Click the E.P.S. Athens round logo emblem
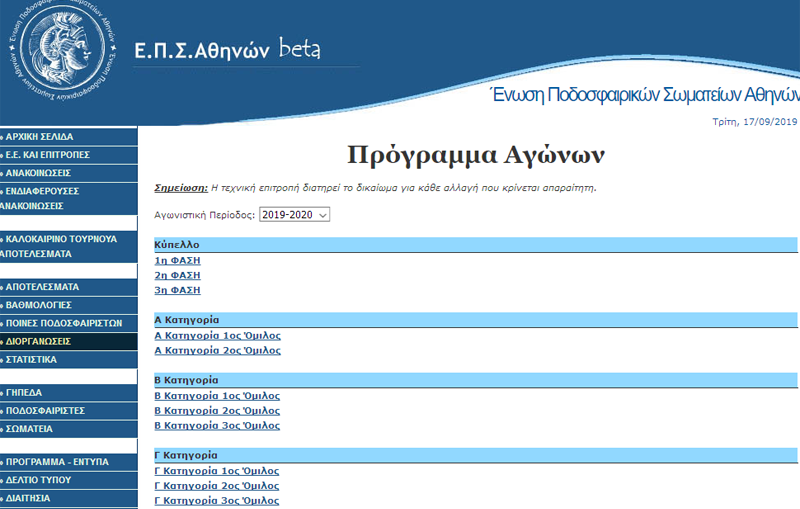This screenshot has width=800, height=509. click(62, 51)
